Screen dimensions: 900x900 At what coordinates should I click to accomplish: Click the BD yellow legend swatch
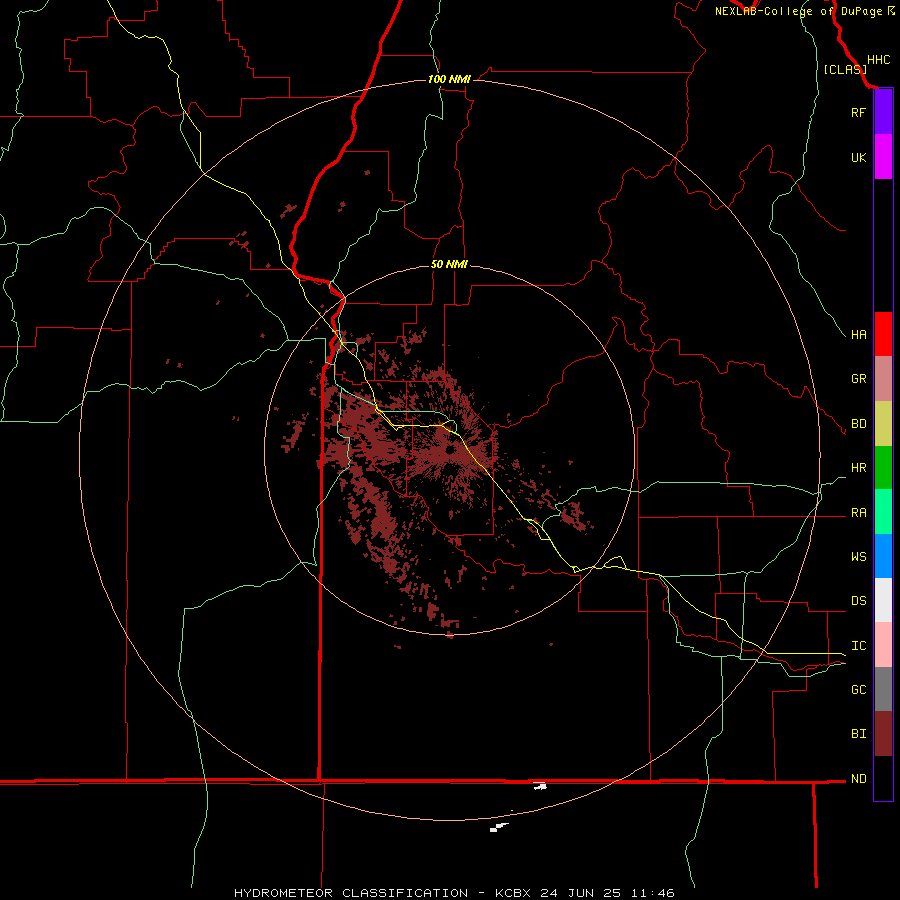pos(883,424)
